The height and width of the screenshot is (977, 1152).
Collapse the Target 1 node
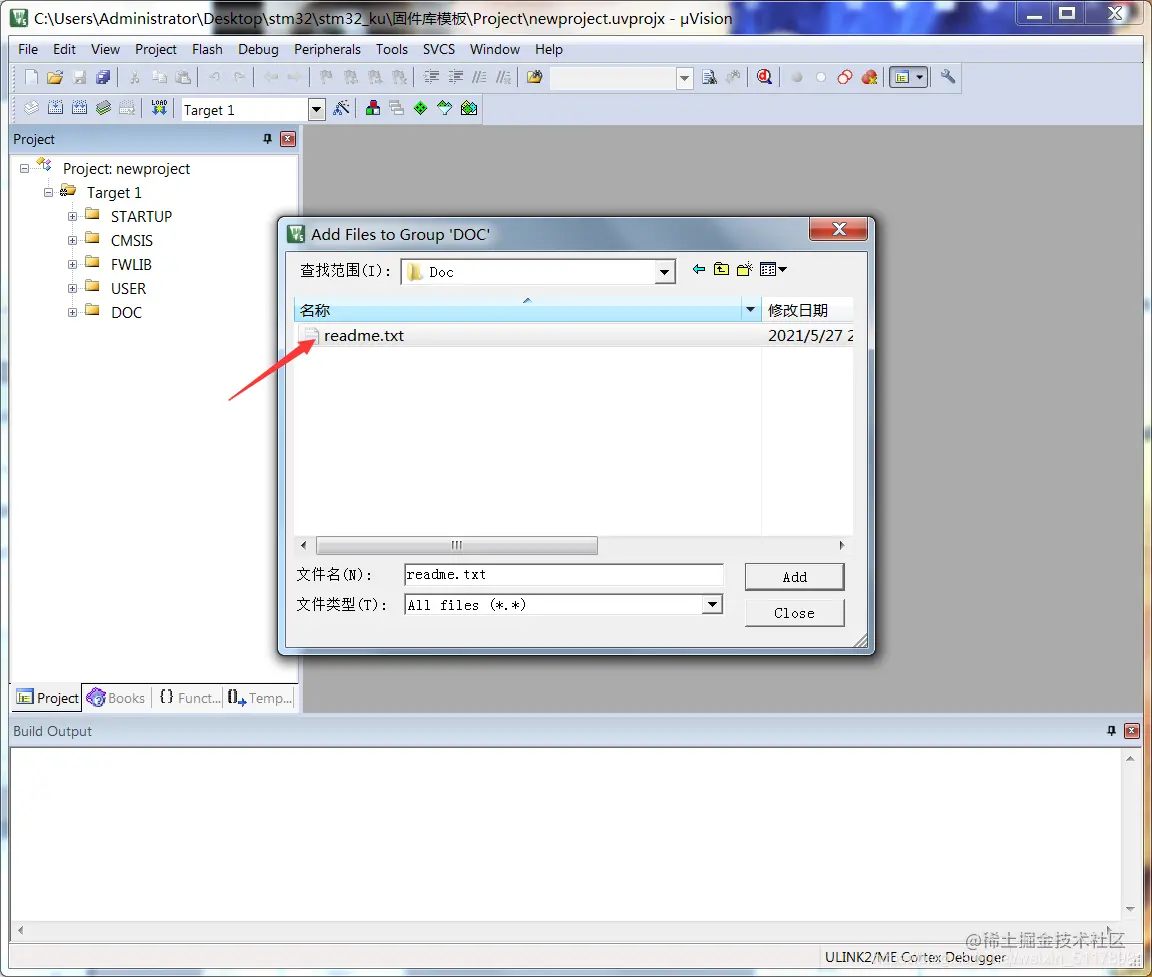point(48,192)
